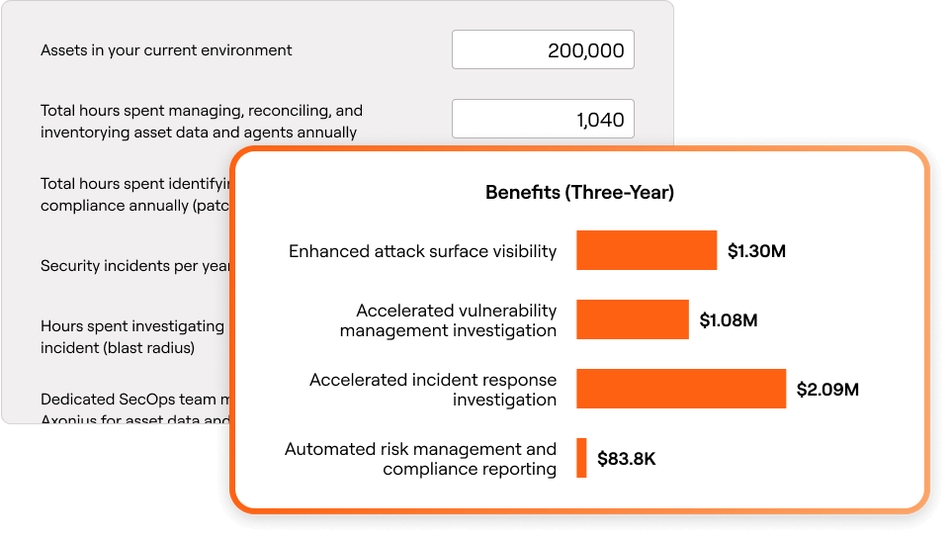The height and width of the screenshot is (538, 950).
Task: Click the $1.30M value label
Action: point(757,251)
